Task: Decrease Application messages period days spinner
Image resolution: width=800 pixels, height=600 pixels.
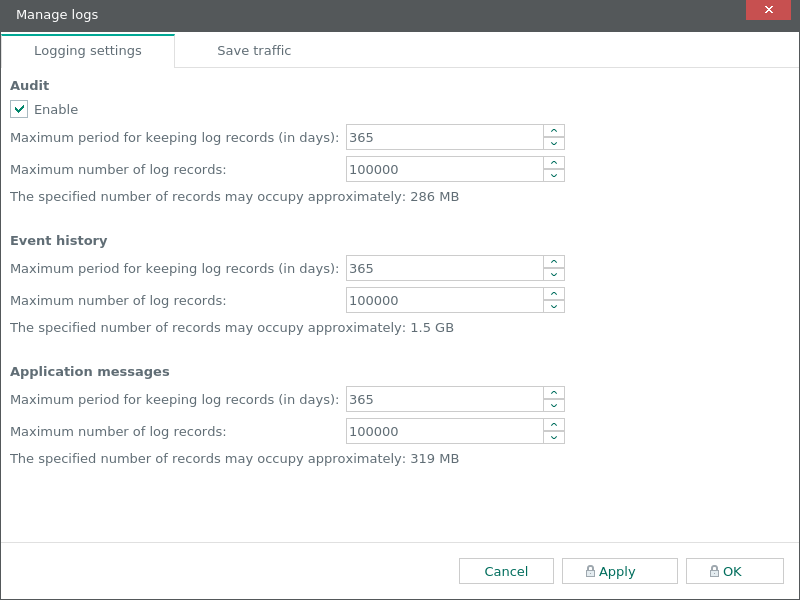Action: tap(554, 406)
